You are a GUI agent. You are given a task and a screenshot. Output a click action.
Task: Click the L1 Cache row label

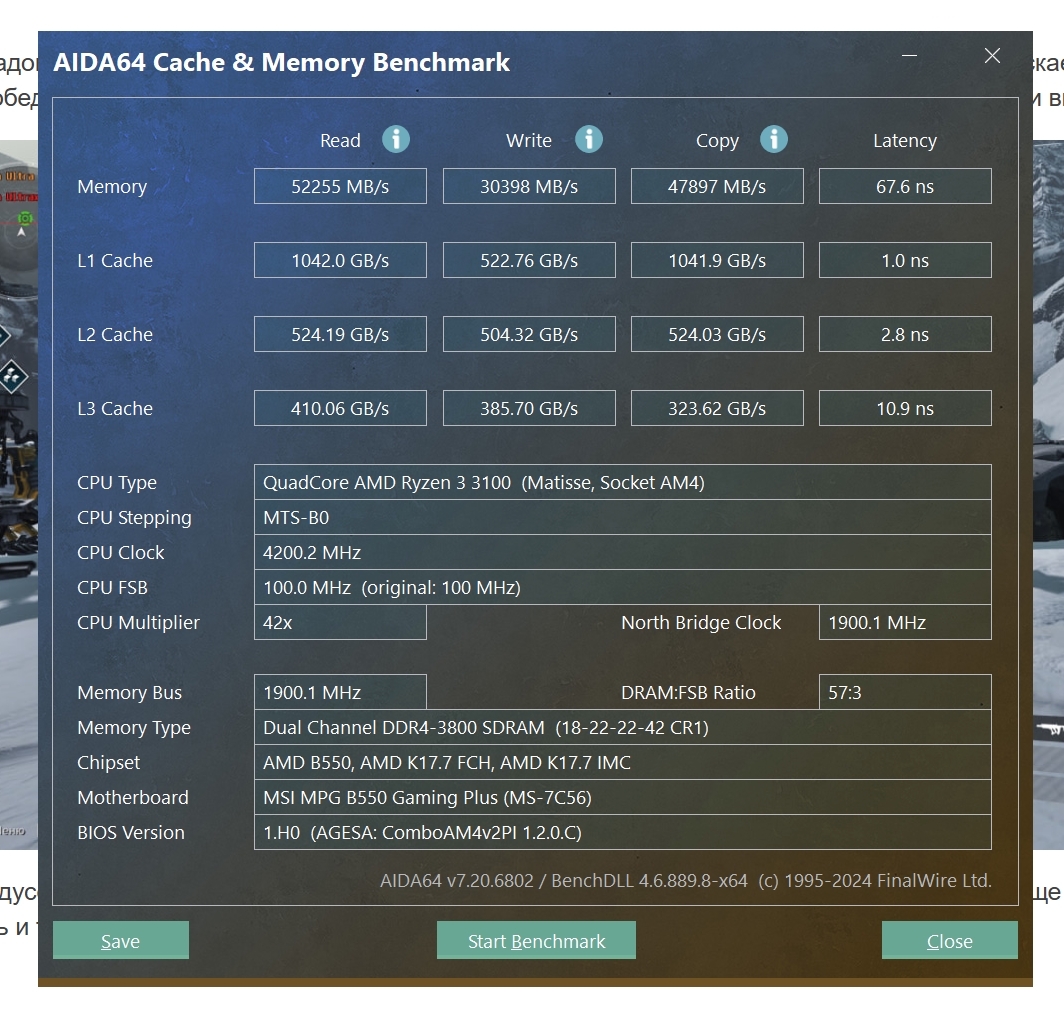115,261
